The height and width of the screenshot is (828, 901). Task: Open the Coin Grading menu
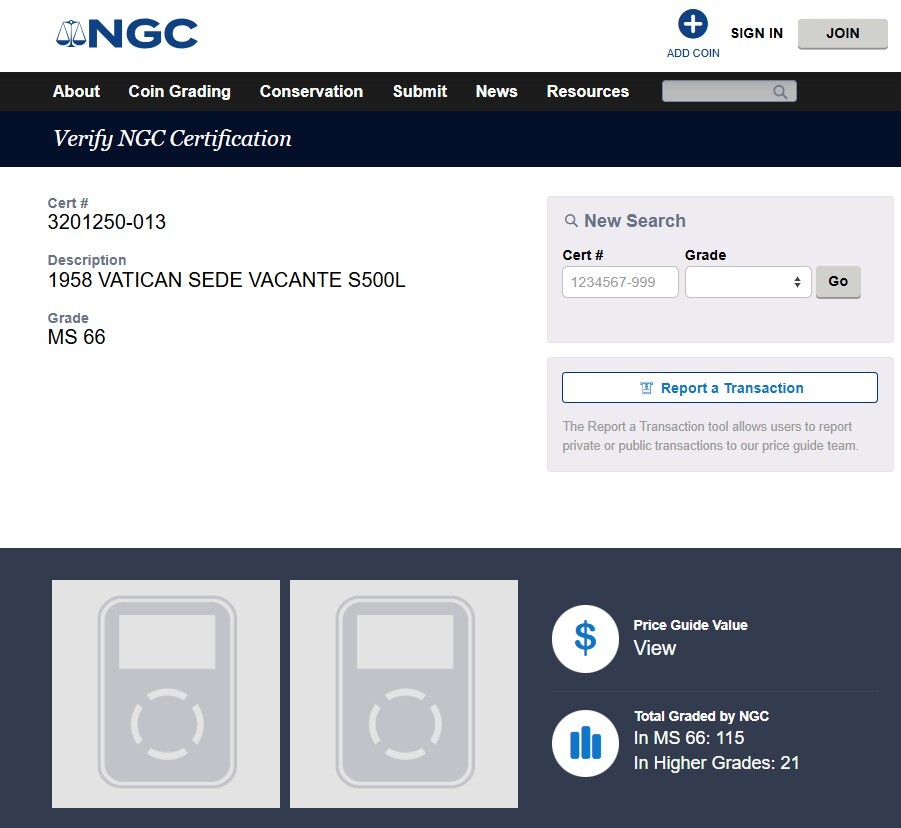click(x=179, y=91)
